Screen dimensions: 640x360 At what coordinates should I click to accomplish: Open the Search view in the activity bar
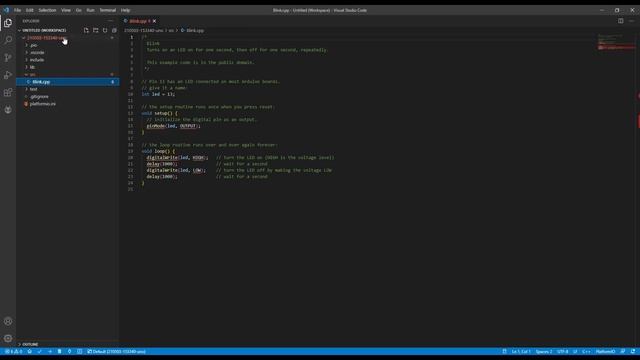8,40
